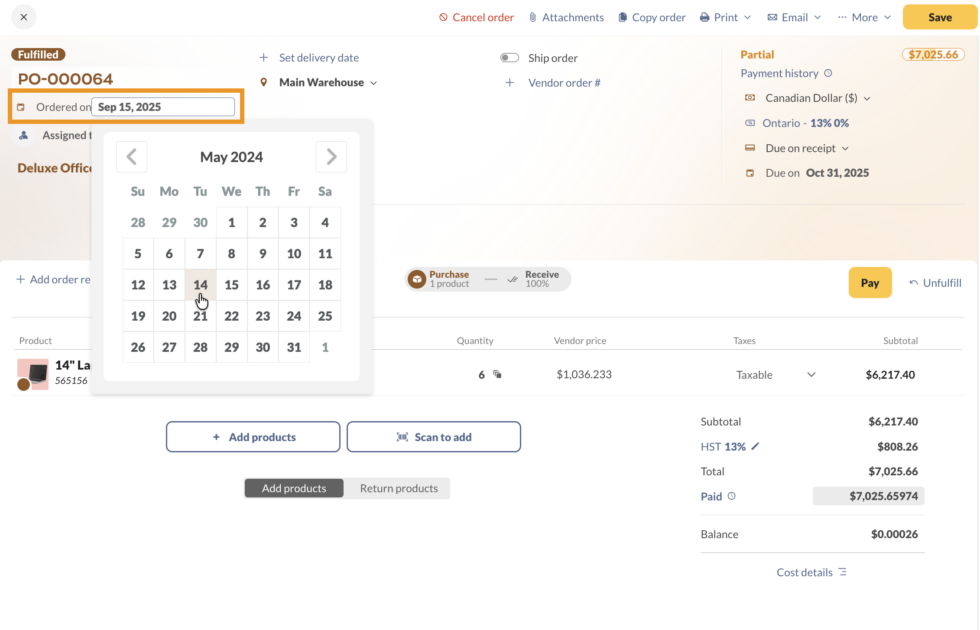
Task: Click the assigned user person icon
Action: pyautogui.click(x=24, y=135)
